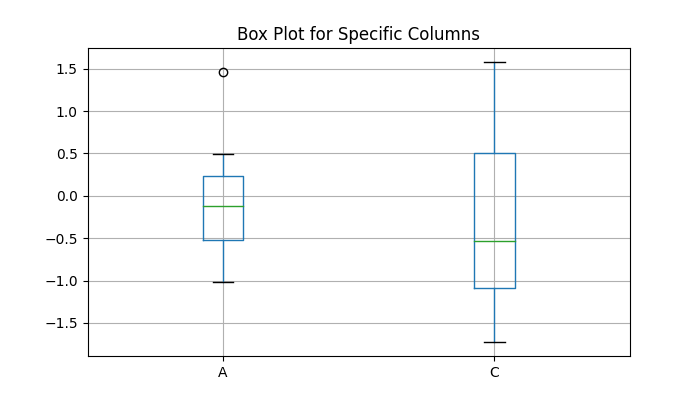Click the upper whisker cap of box C
The height and width of the screenshot is (400, 700).
[494, 62]
